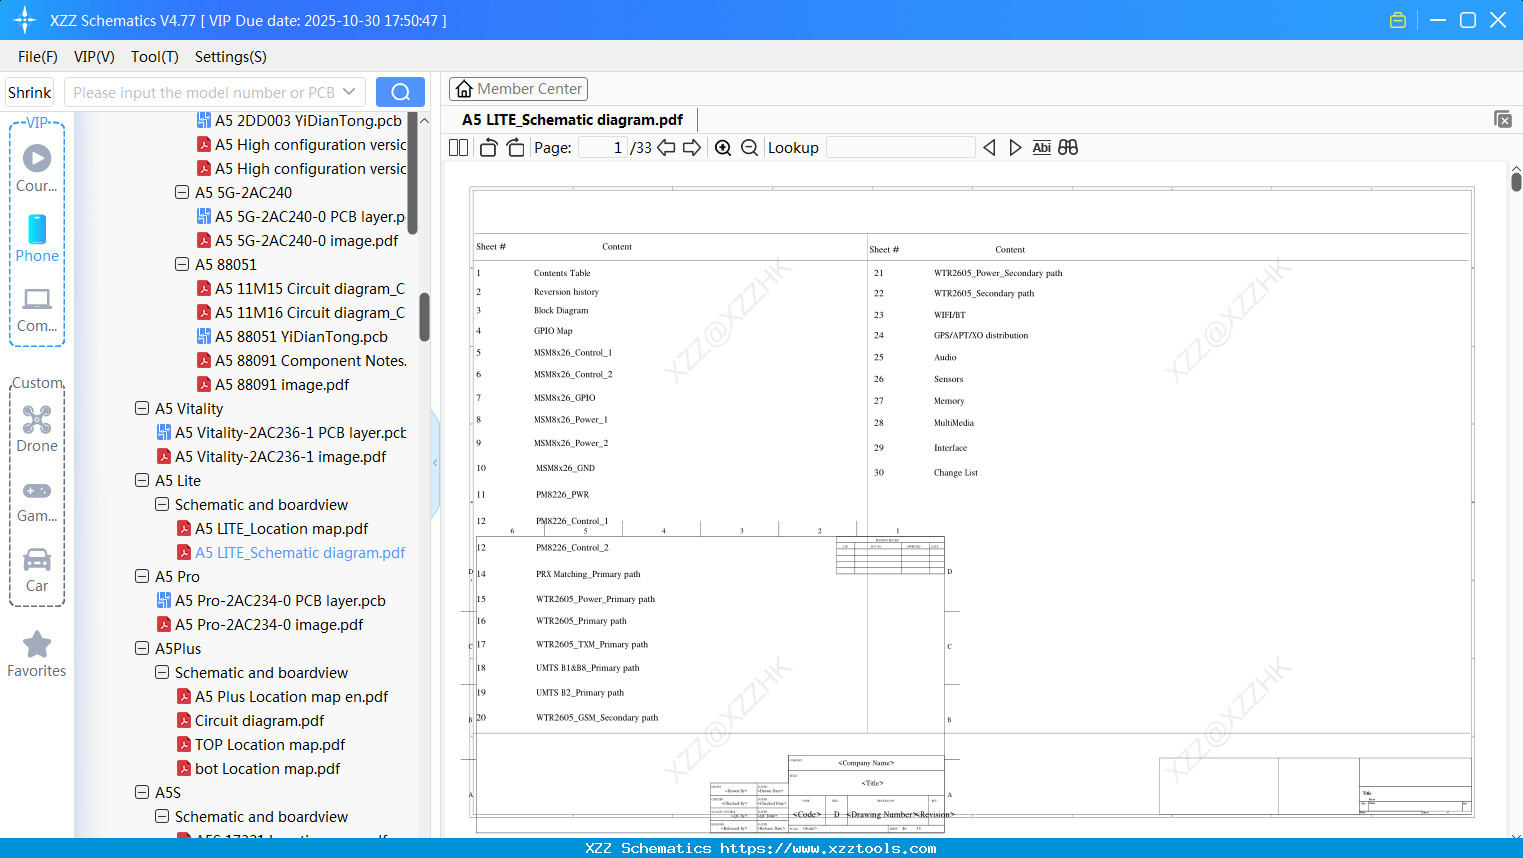Image resolution: width=1523 pixels, height=858 pixels.
Task: Click the file tree vertical scrollbar thumb
Action: coord(424,316)
